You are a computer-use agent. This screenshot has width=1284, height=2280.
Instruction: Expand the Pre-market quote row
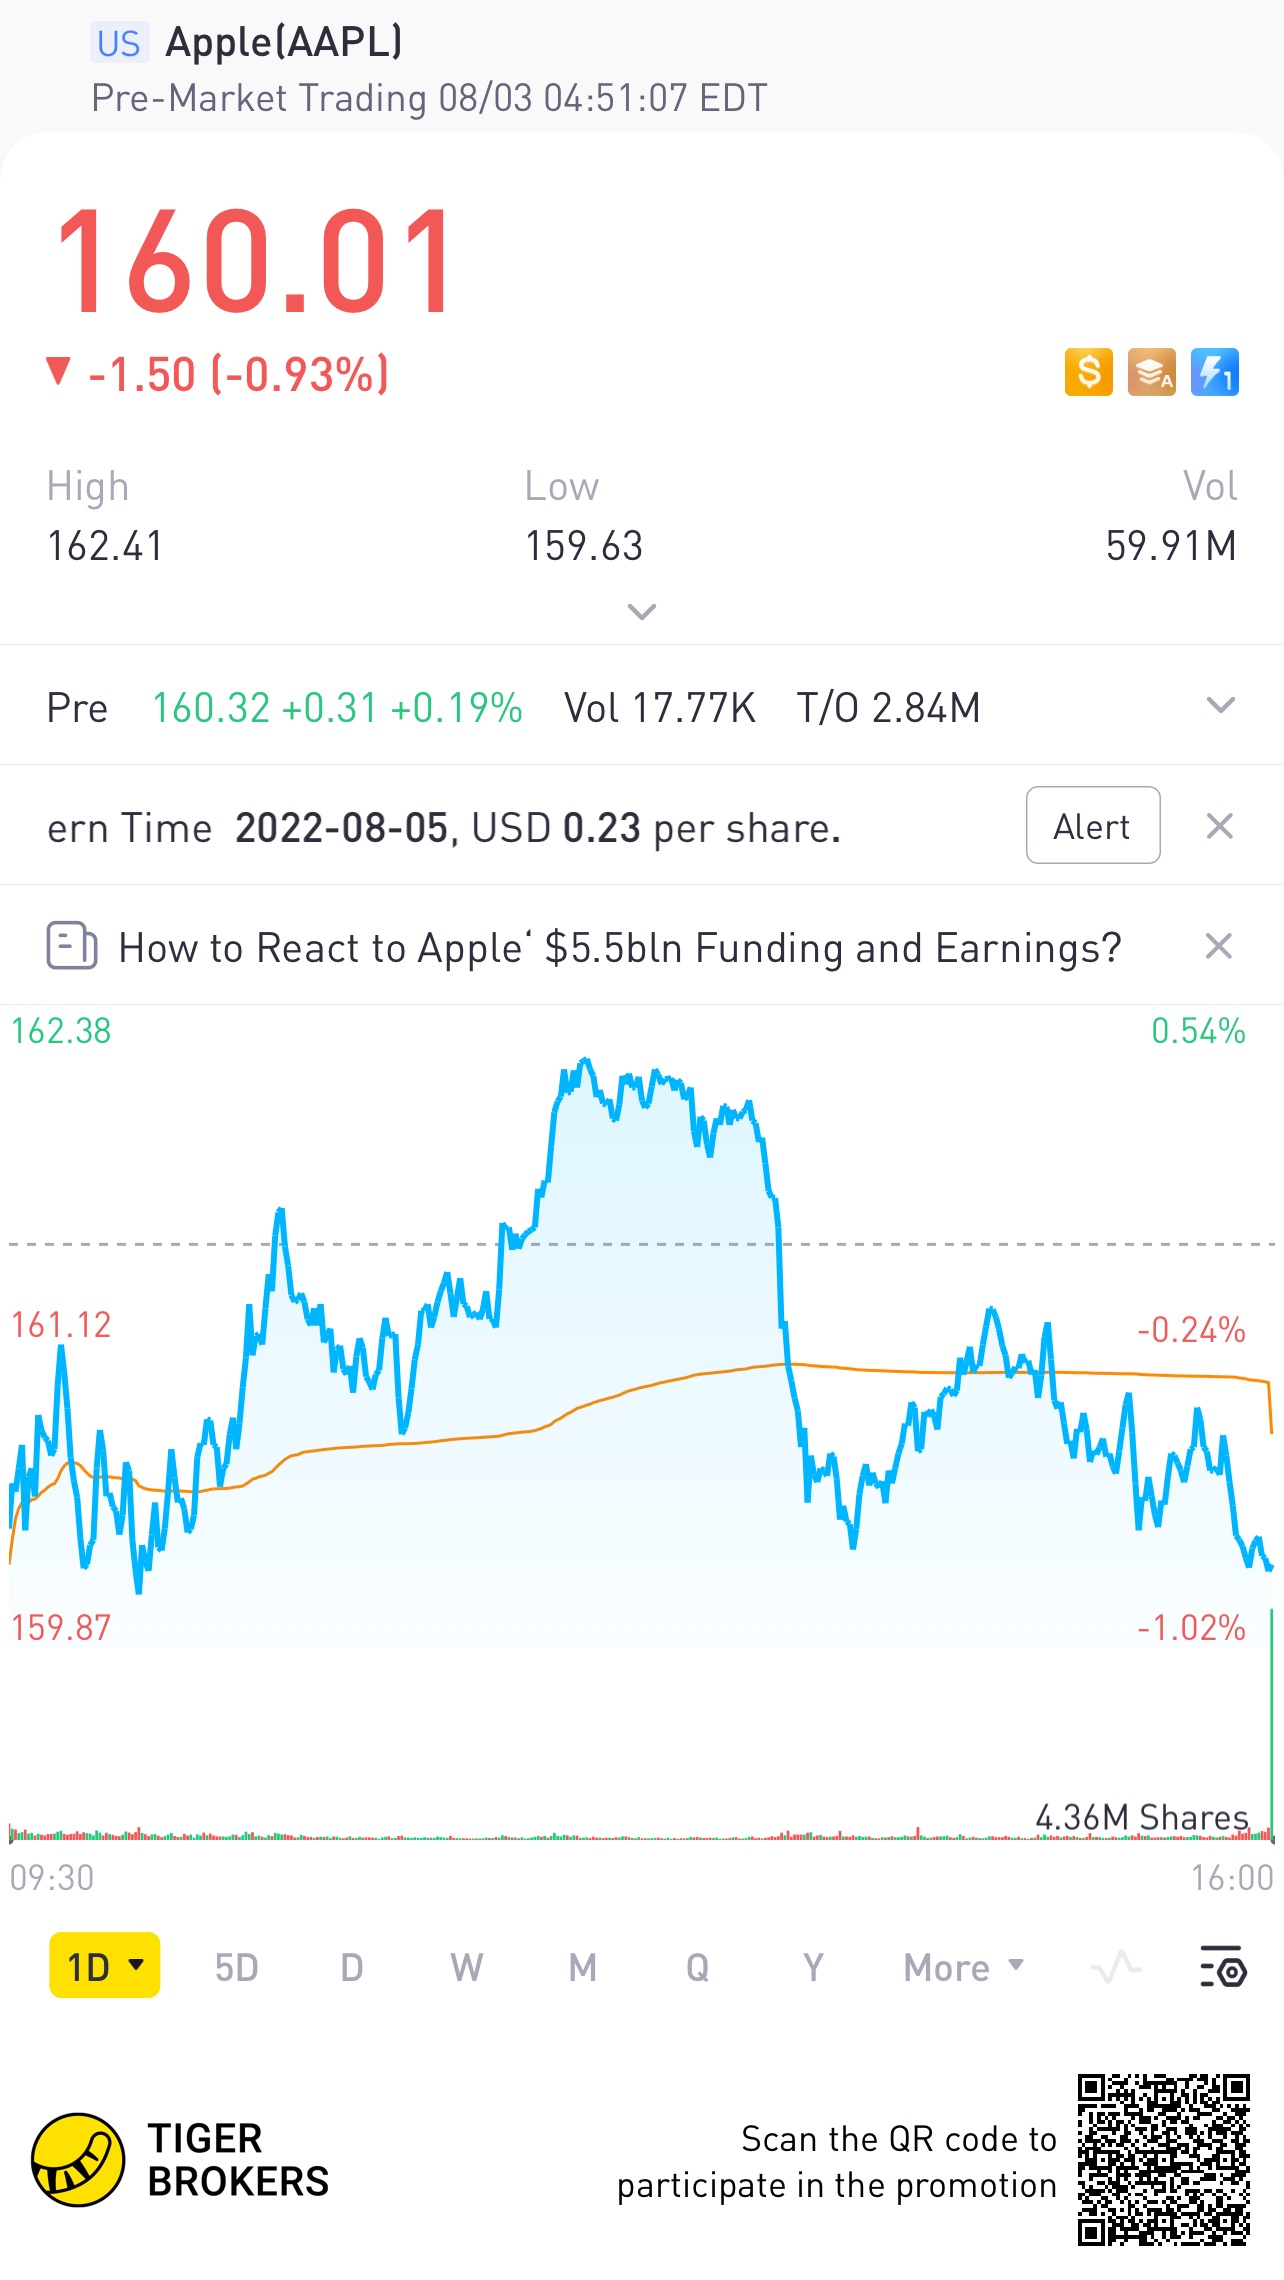pos(1220,706)
